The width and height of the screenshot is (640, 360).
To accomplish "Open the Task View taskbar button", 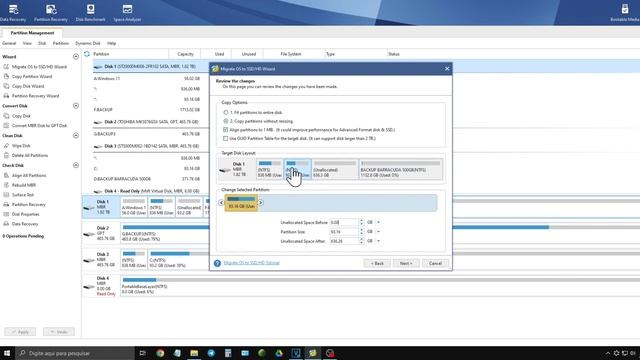I will [142, 353].
